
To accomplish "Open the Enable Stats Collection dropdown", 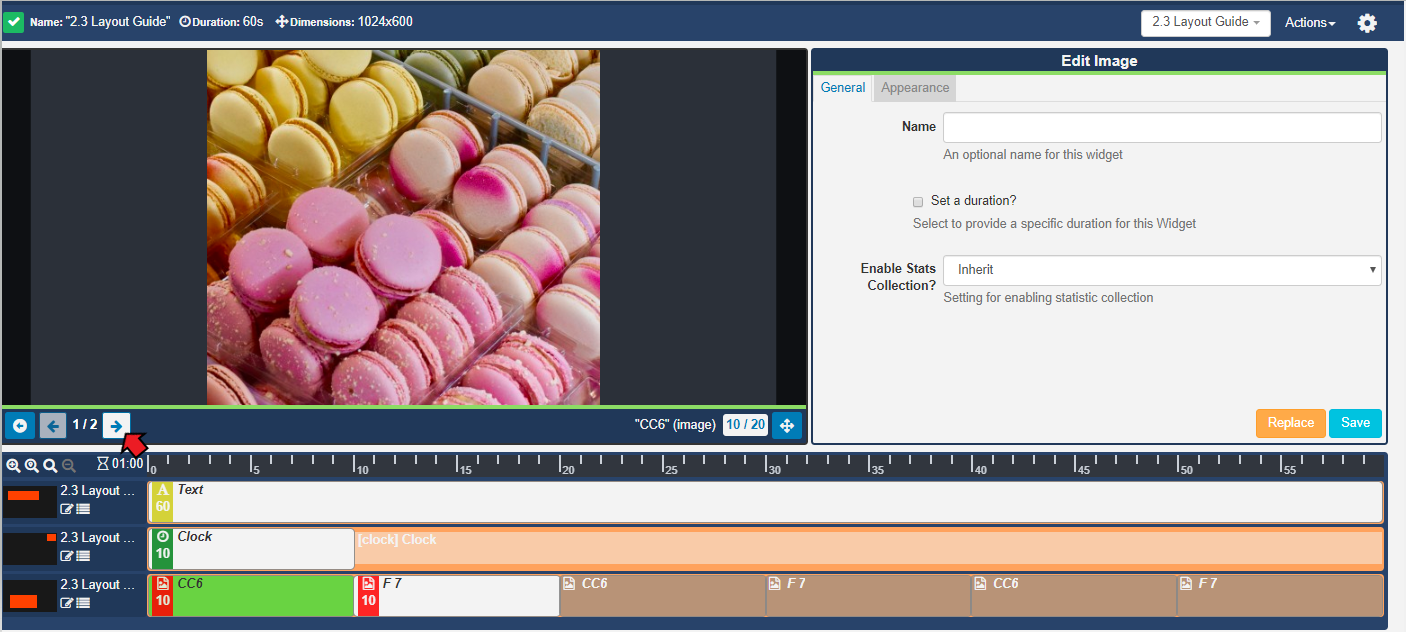I will 1161,269.
